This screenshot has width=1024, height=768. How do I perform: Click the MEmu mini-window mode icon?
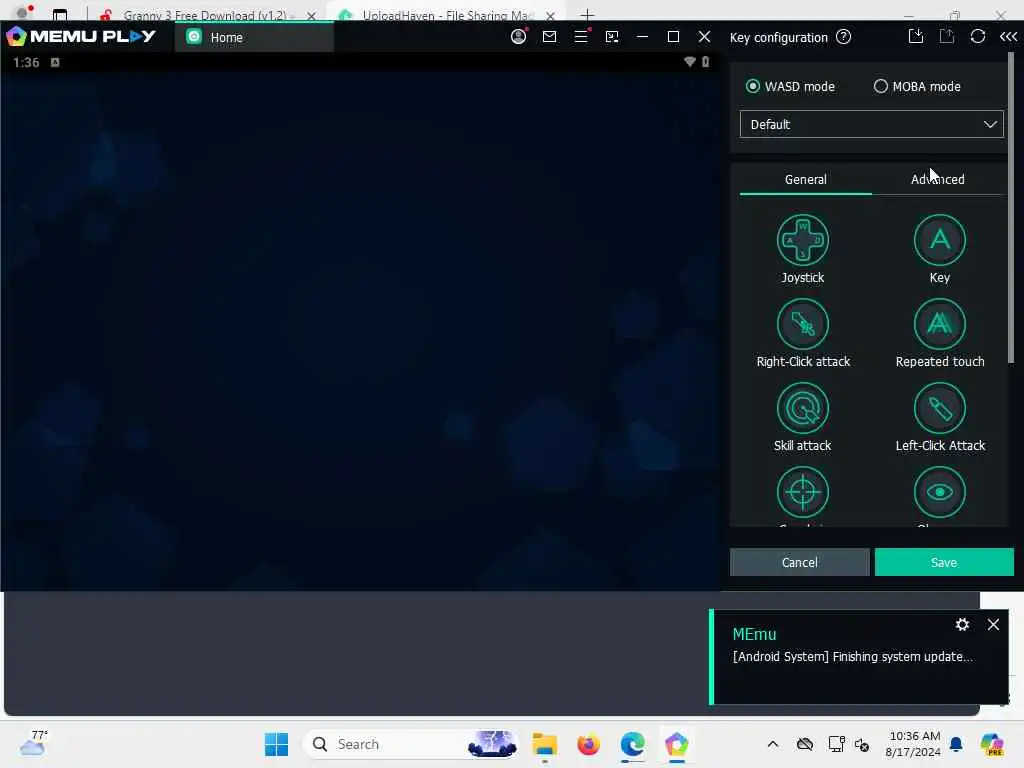tap(612, 37)
